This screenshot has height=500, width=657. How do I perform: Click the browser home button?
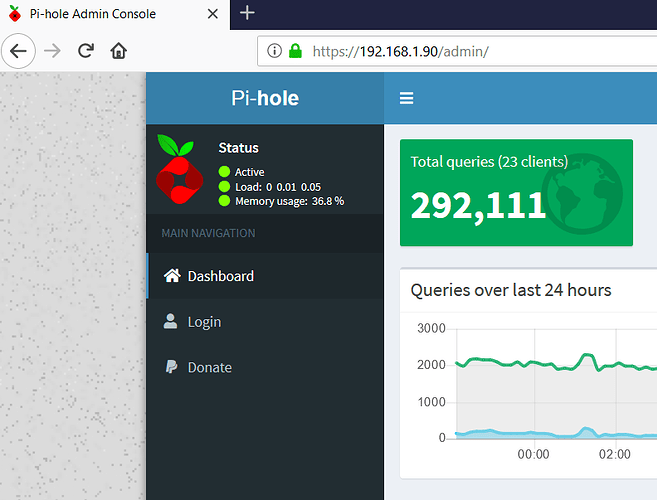coord(119,50)
